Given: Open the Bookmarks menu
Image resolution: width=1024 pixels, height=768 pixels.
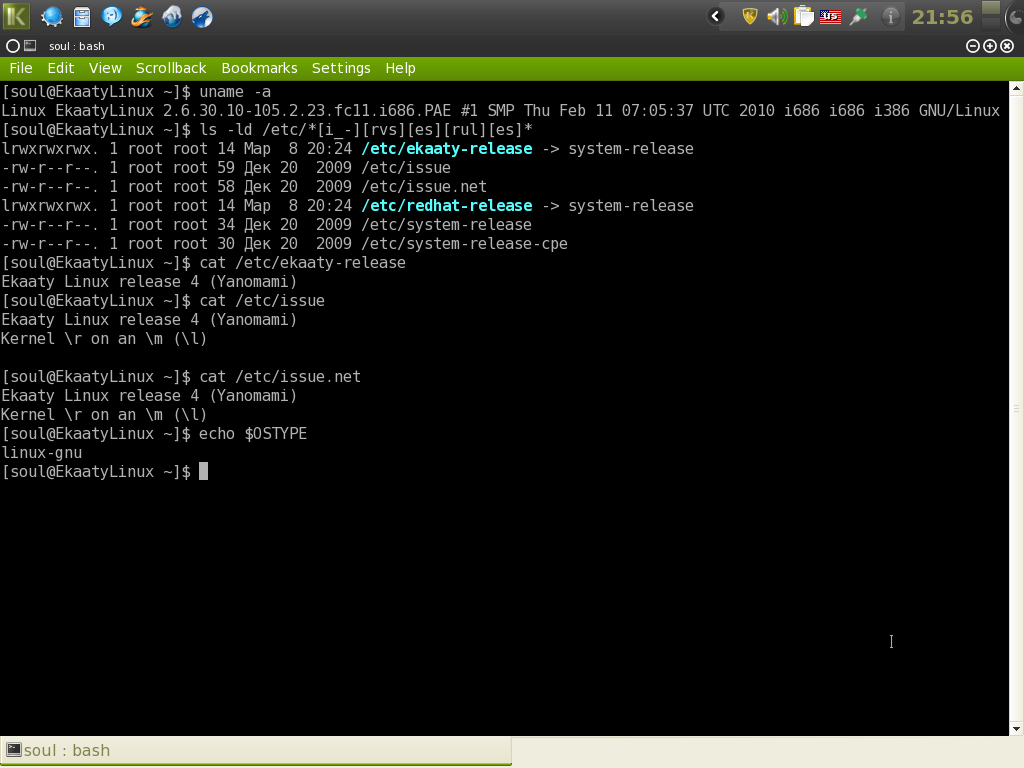Looking at the screenshot, I should [x=259, y=68].
